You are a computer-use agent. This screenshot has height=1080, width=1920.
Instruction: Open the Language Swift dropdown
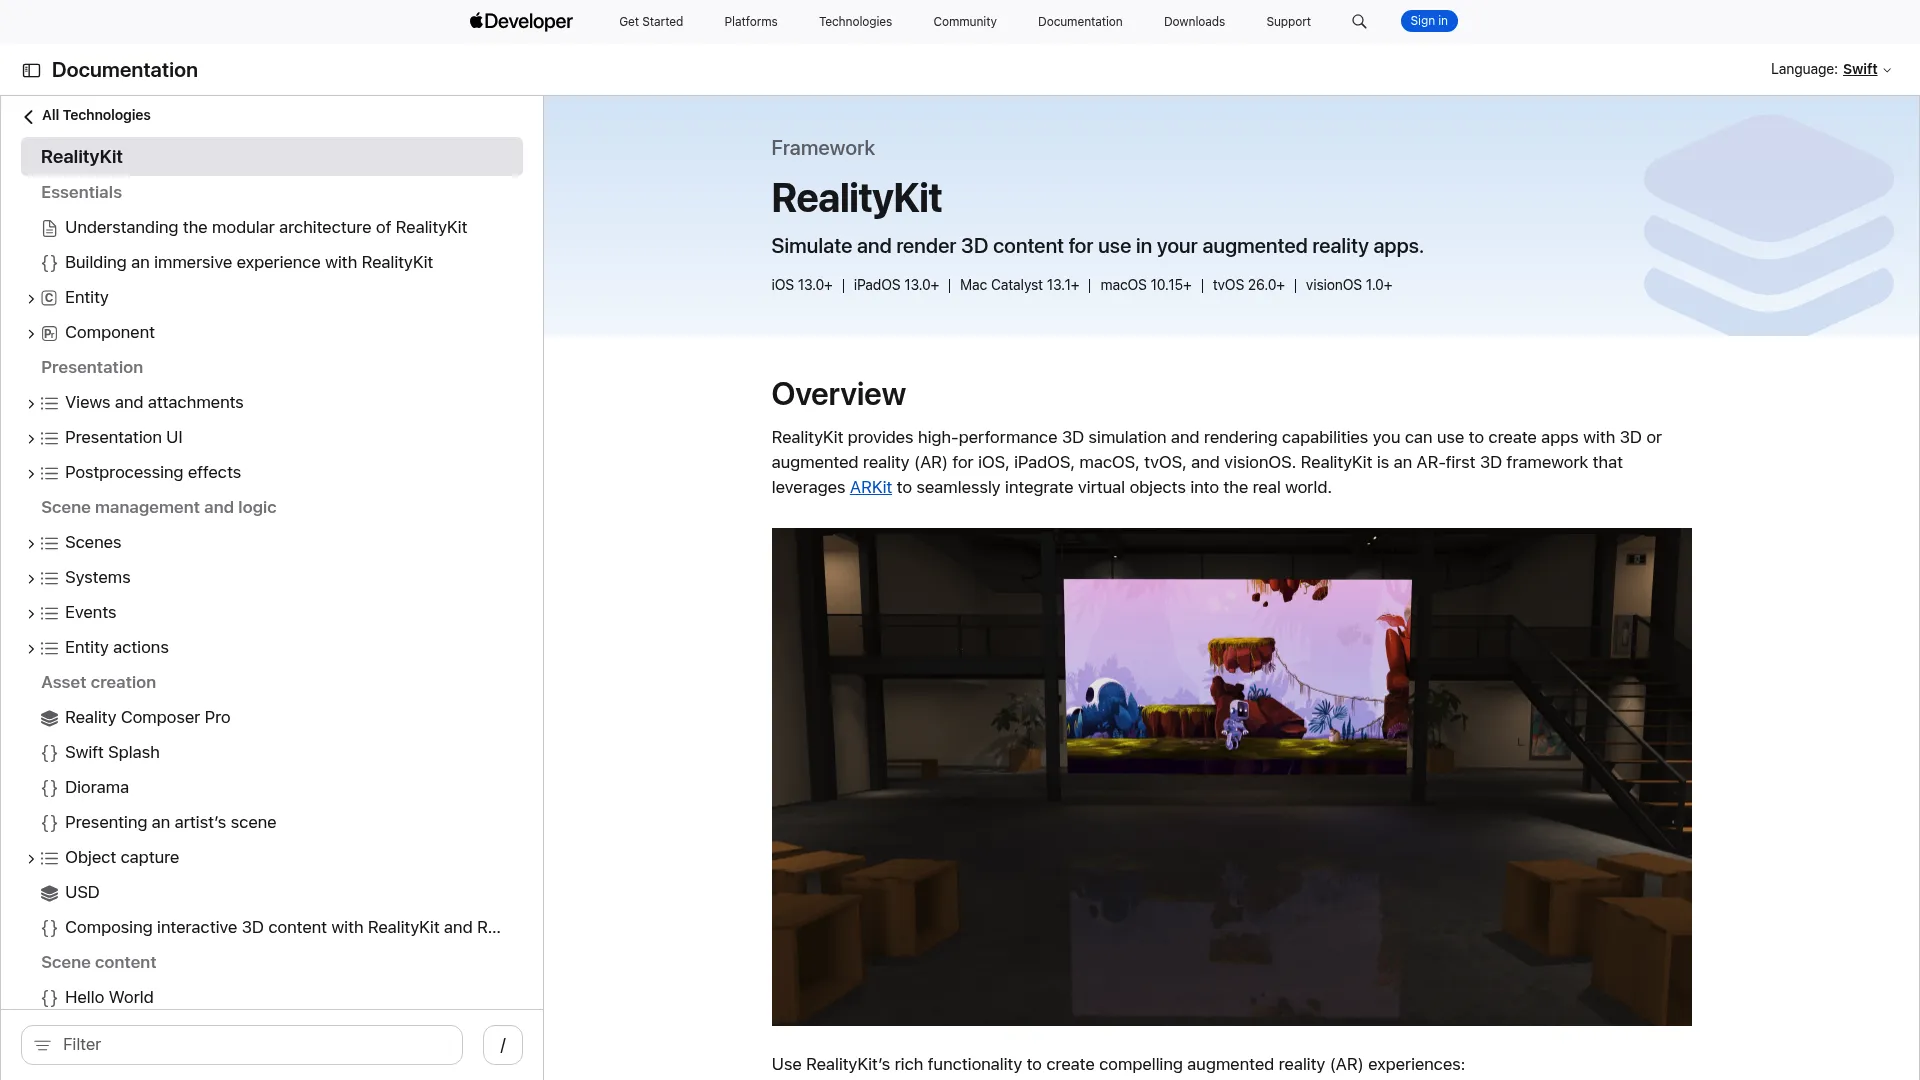pos(1866,69)
